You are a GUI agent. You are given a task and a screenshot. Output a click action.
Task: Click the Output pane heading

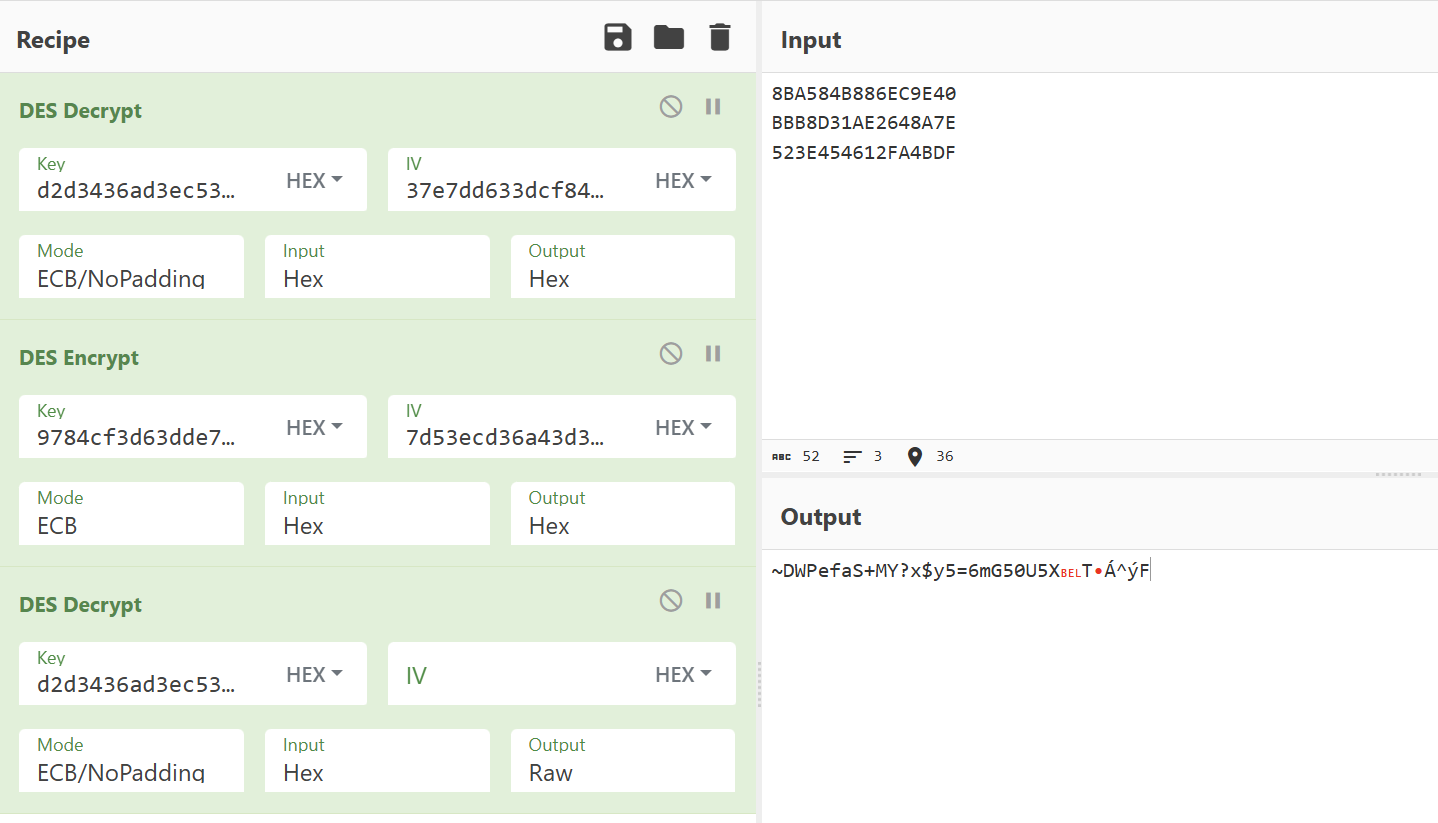tap(821, 517)
